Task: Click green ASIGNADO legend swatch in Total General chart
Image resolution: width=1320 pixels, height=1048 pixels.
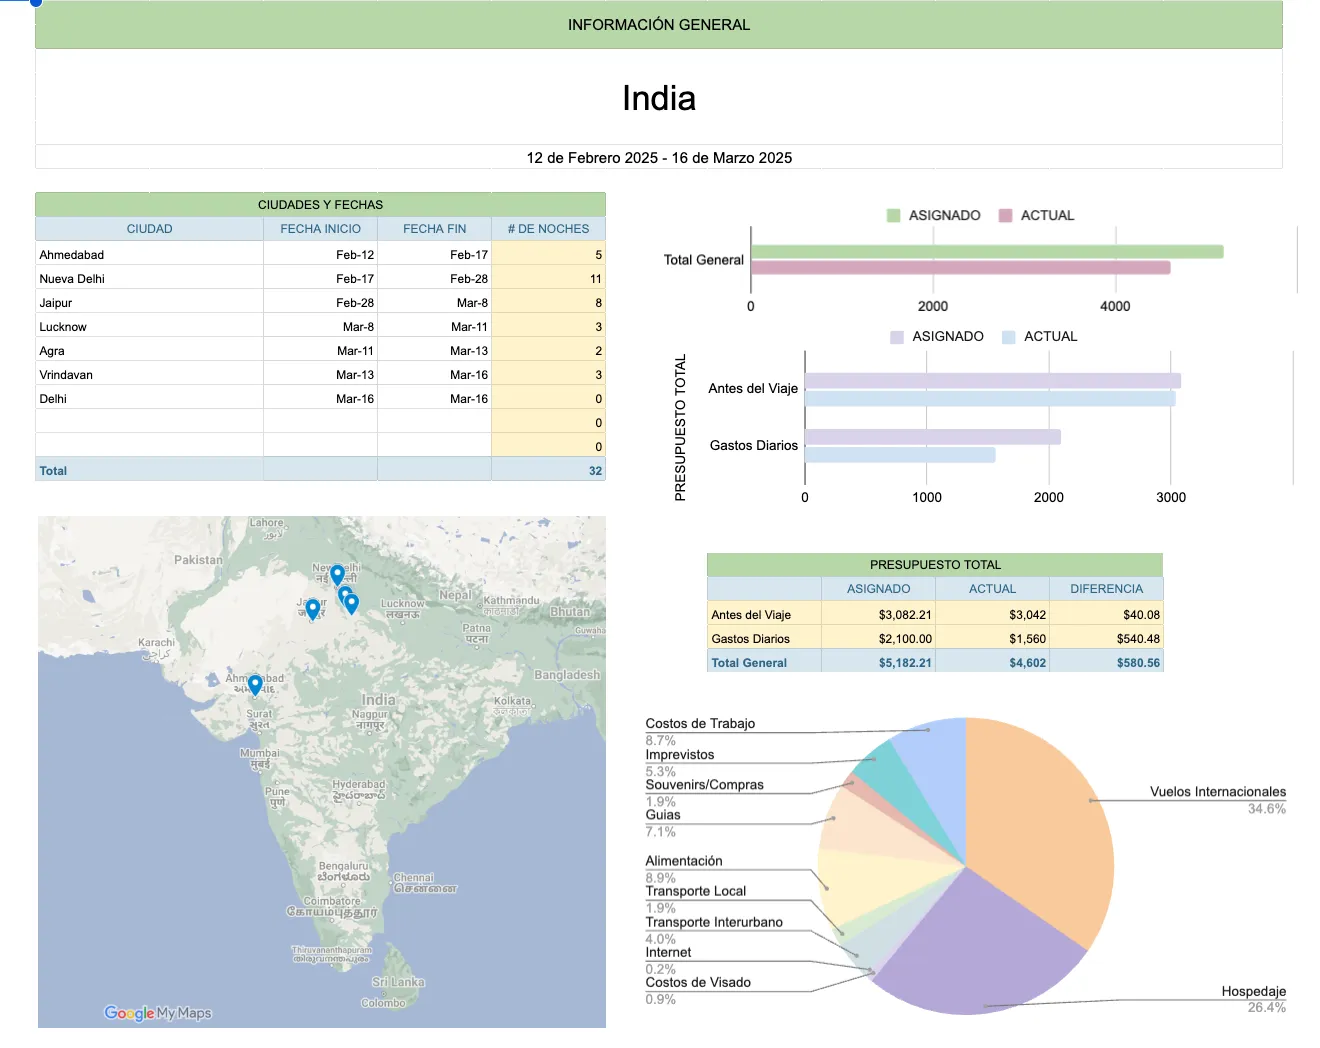Action: click(894, 216)
